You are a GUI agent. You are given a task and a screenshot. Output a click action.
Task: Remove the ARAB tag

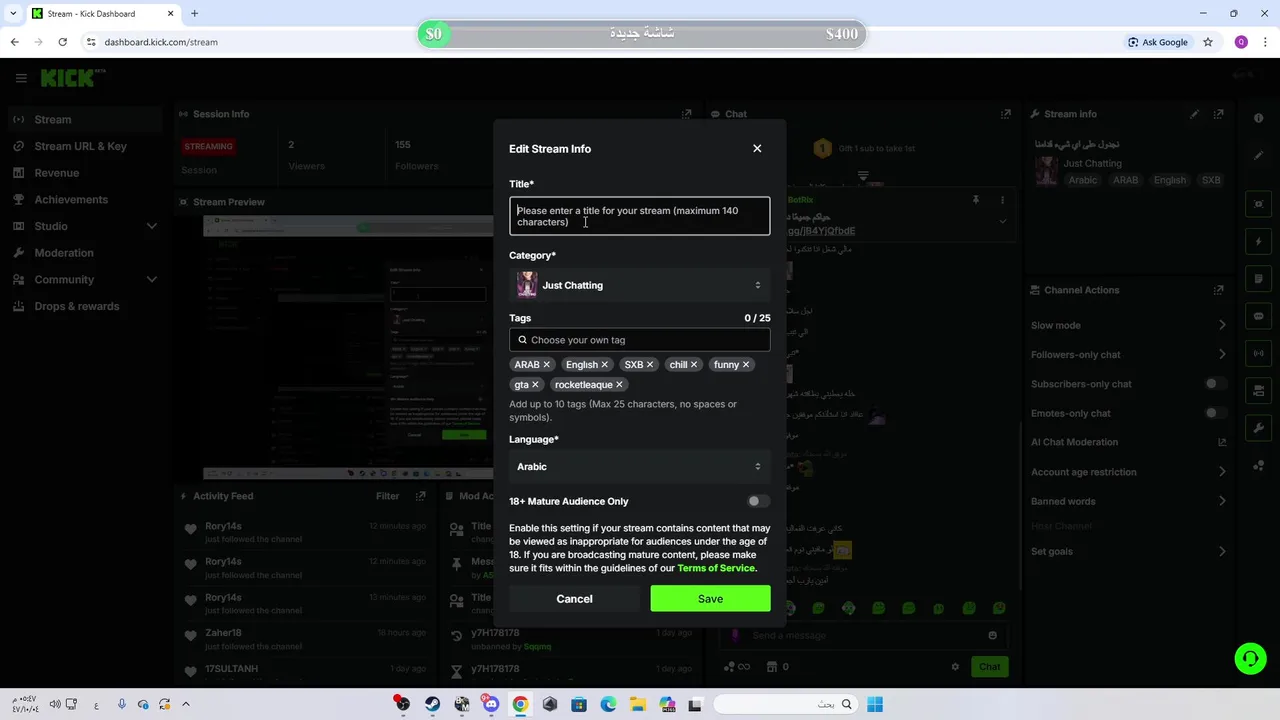(x=546, y=365)
